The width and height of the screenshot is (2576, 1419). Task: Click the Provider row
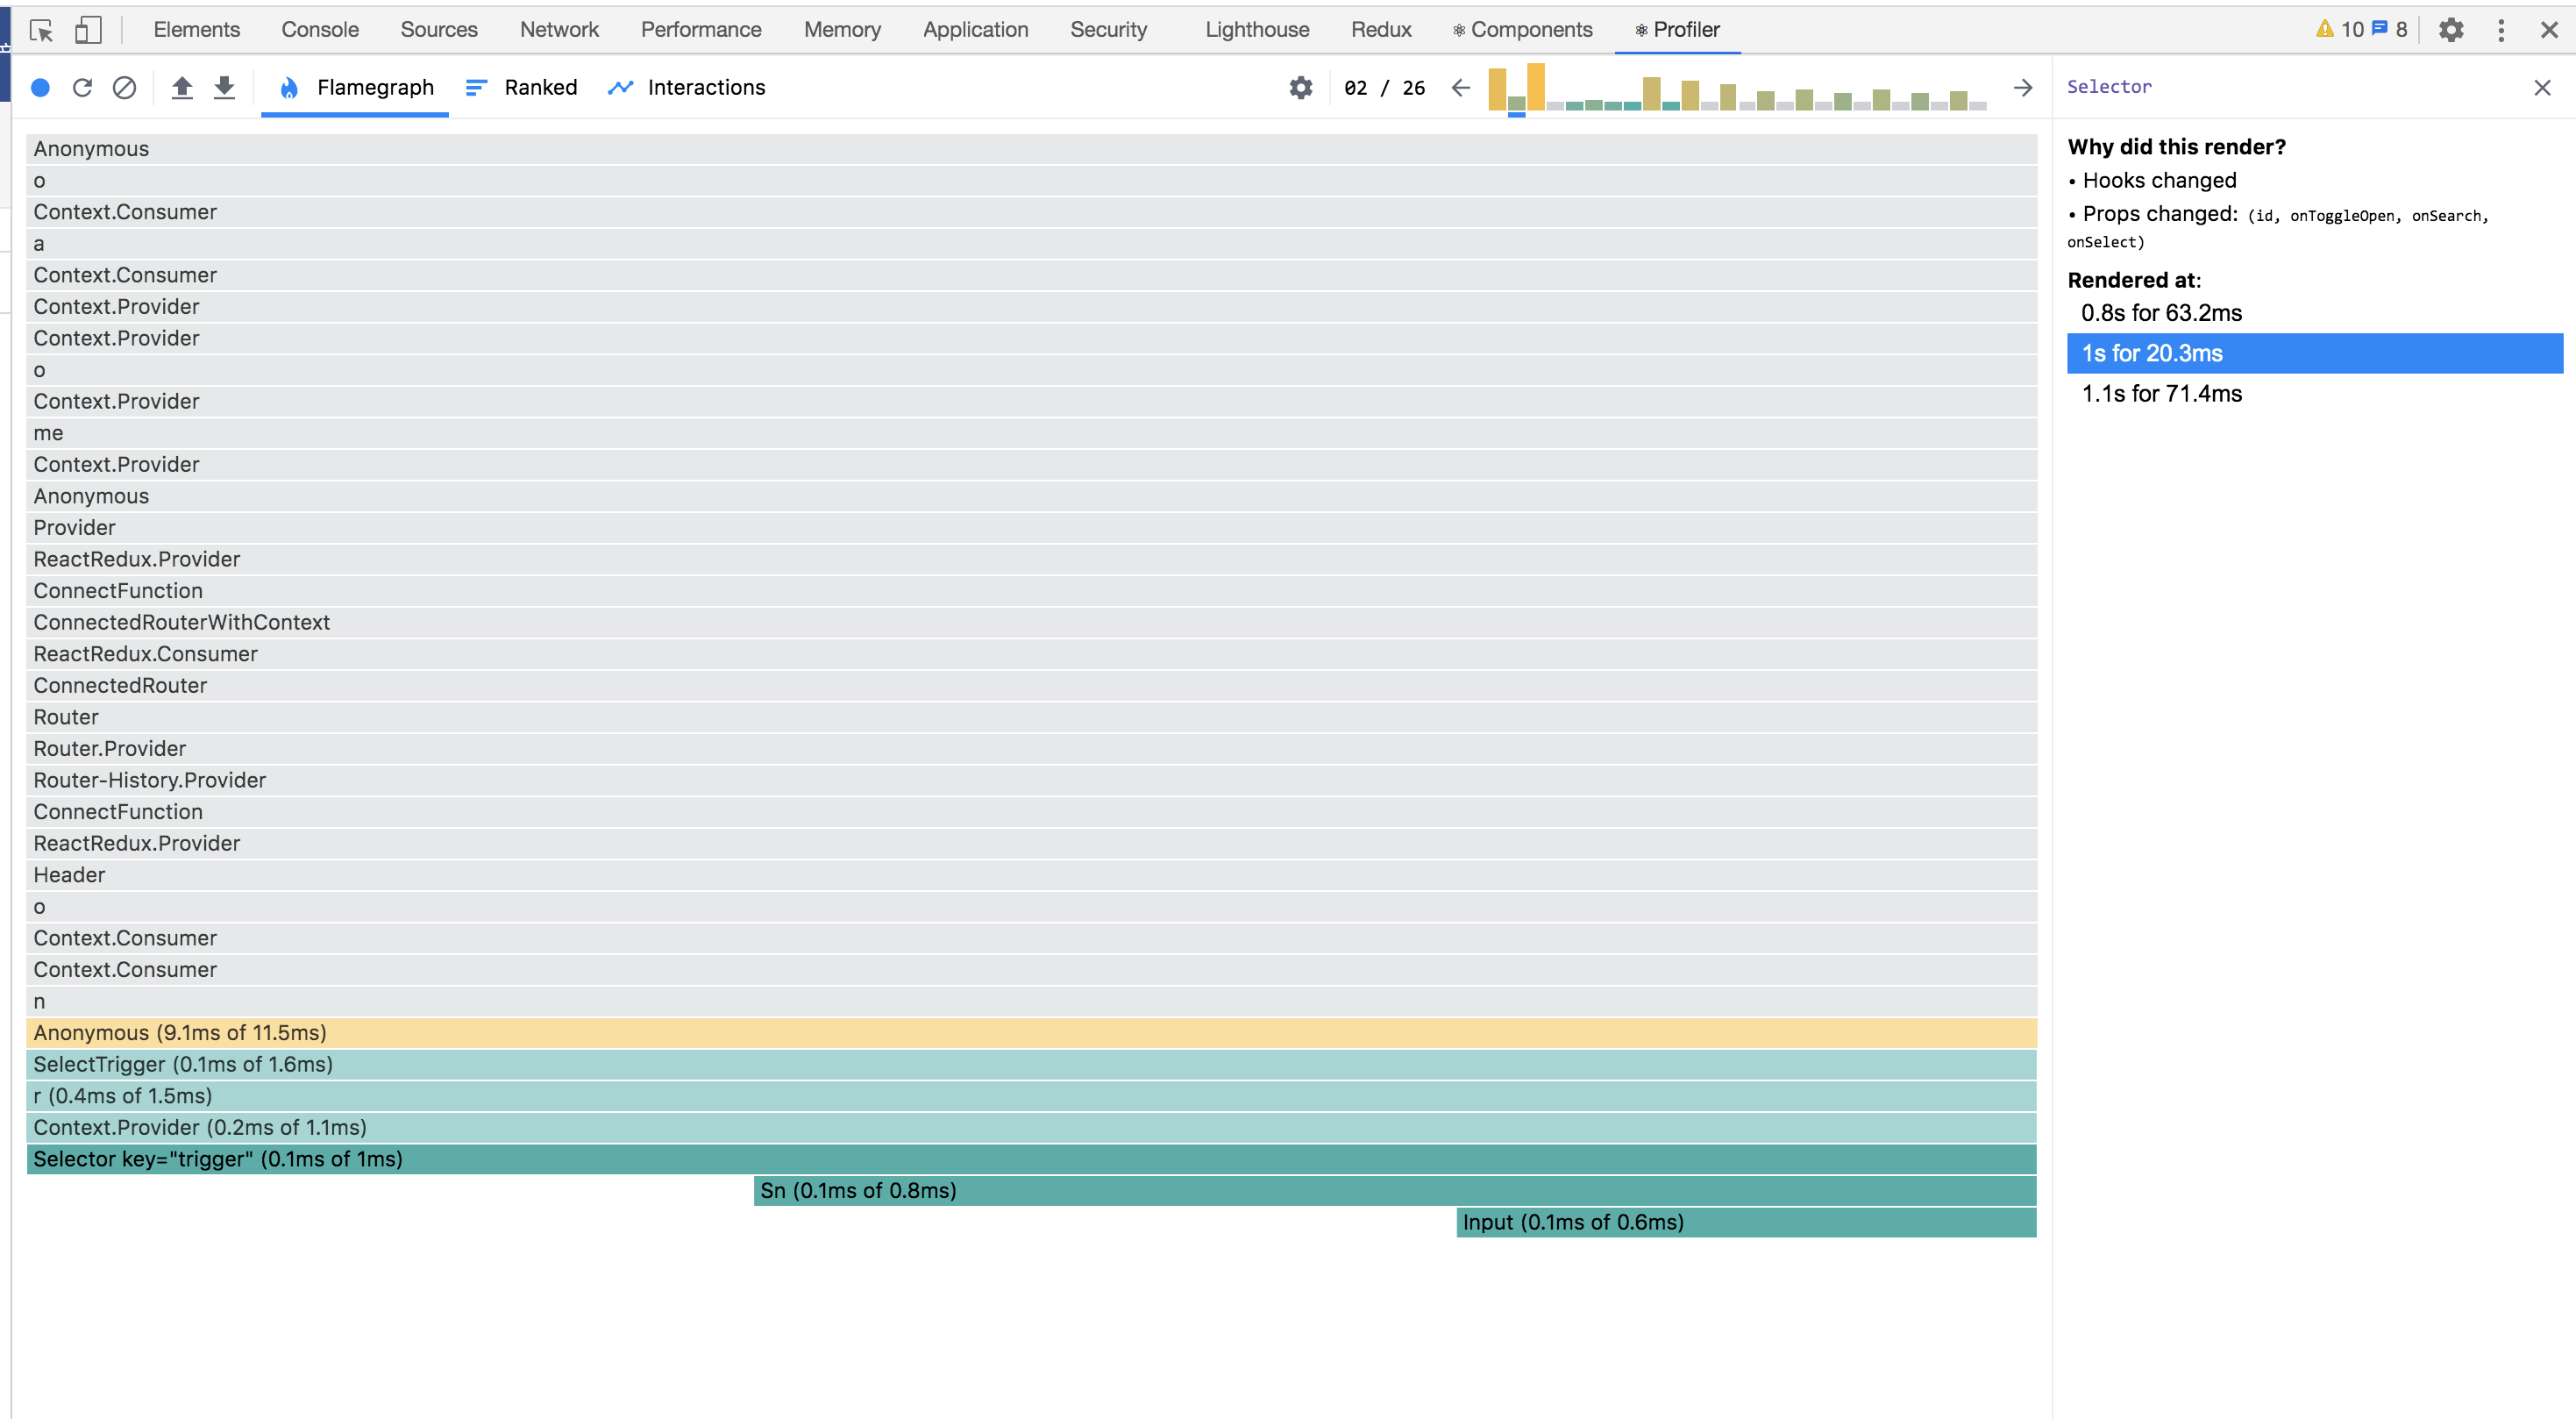pyautogui.click(x=1031, y=528)
